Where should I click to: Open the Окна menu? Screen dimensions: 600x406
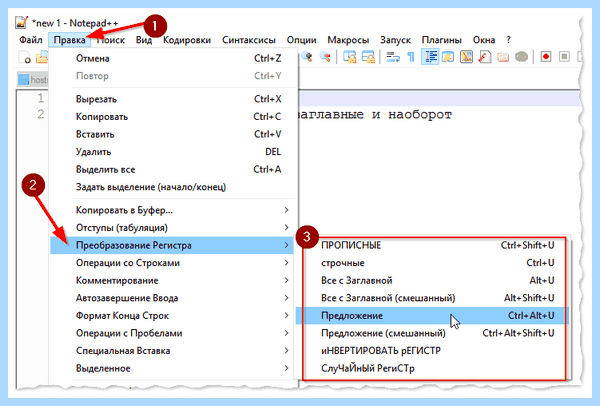tap(484, 40)
